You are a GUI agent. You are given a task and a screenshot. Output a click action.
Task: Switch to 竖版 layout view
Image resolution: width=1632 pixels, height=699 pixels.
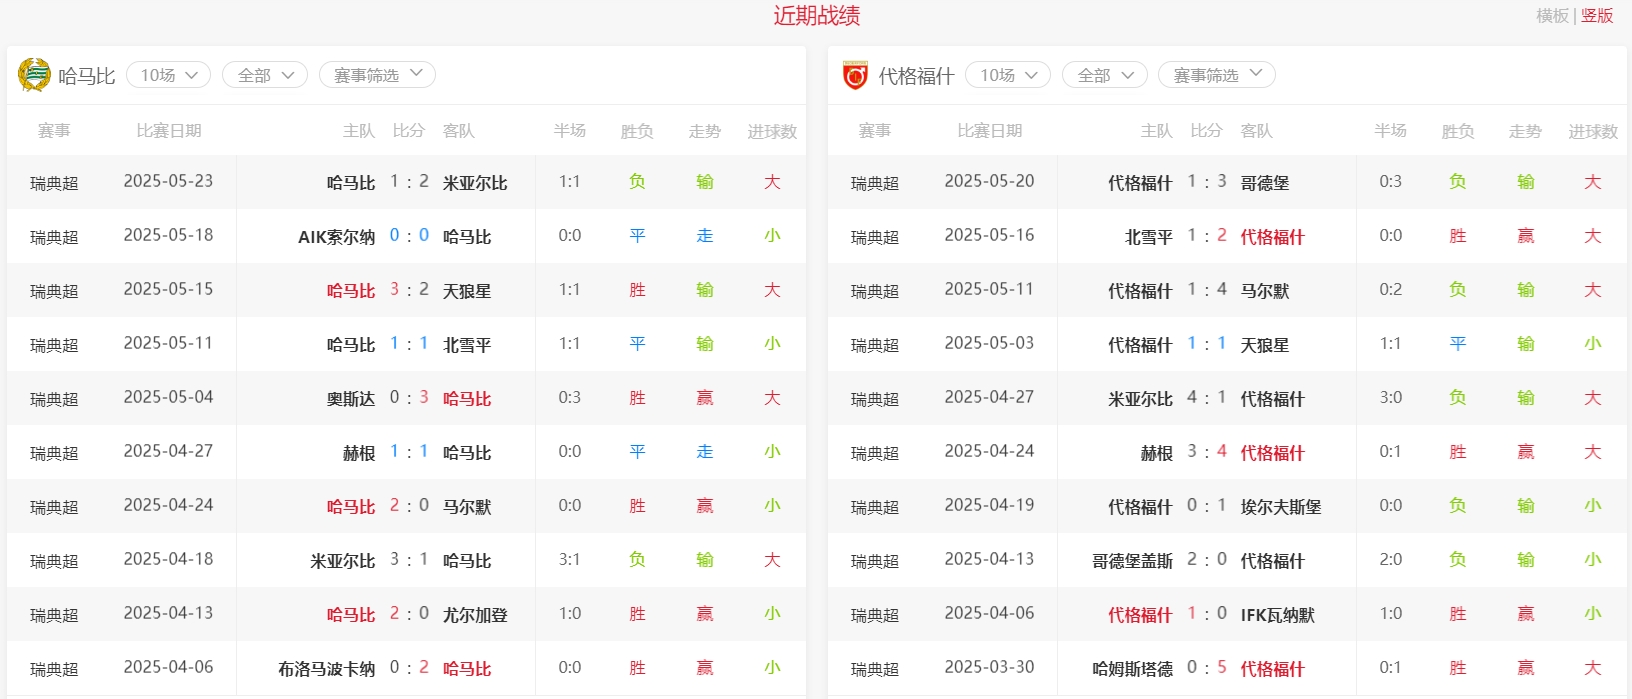pyautogui.click(x=1597, y=16)
